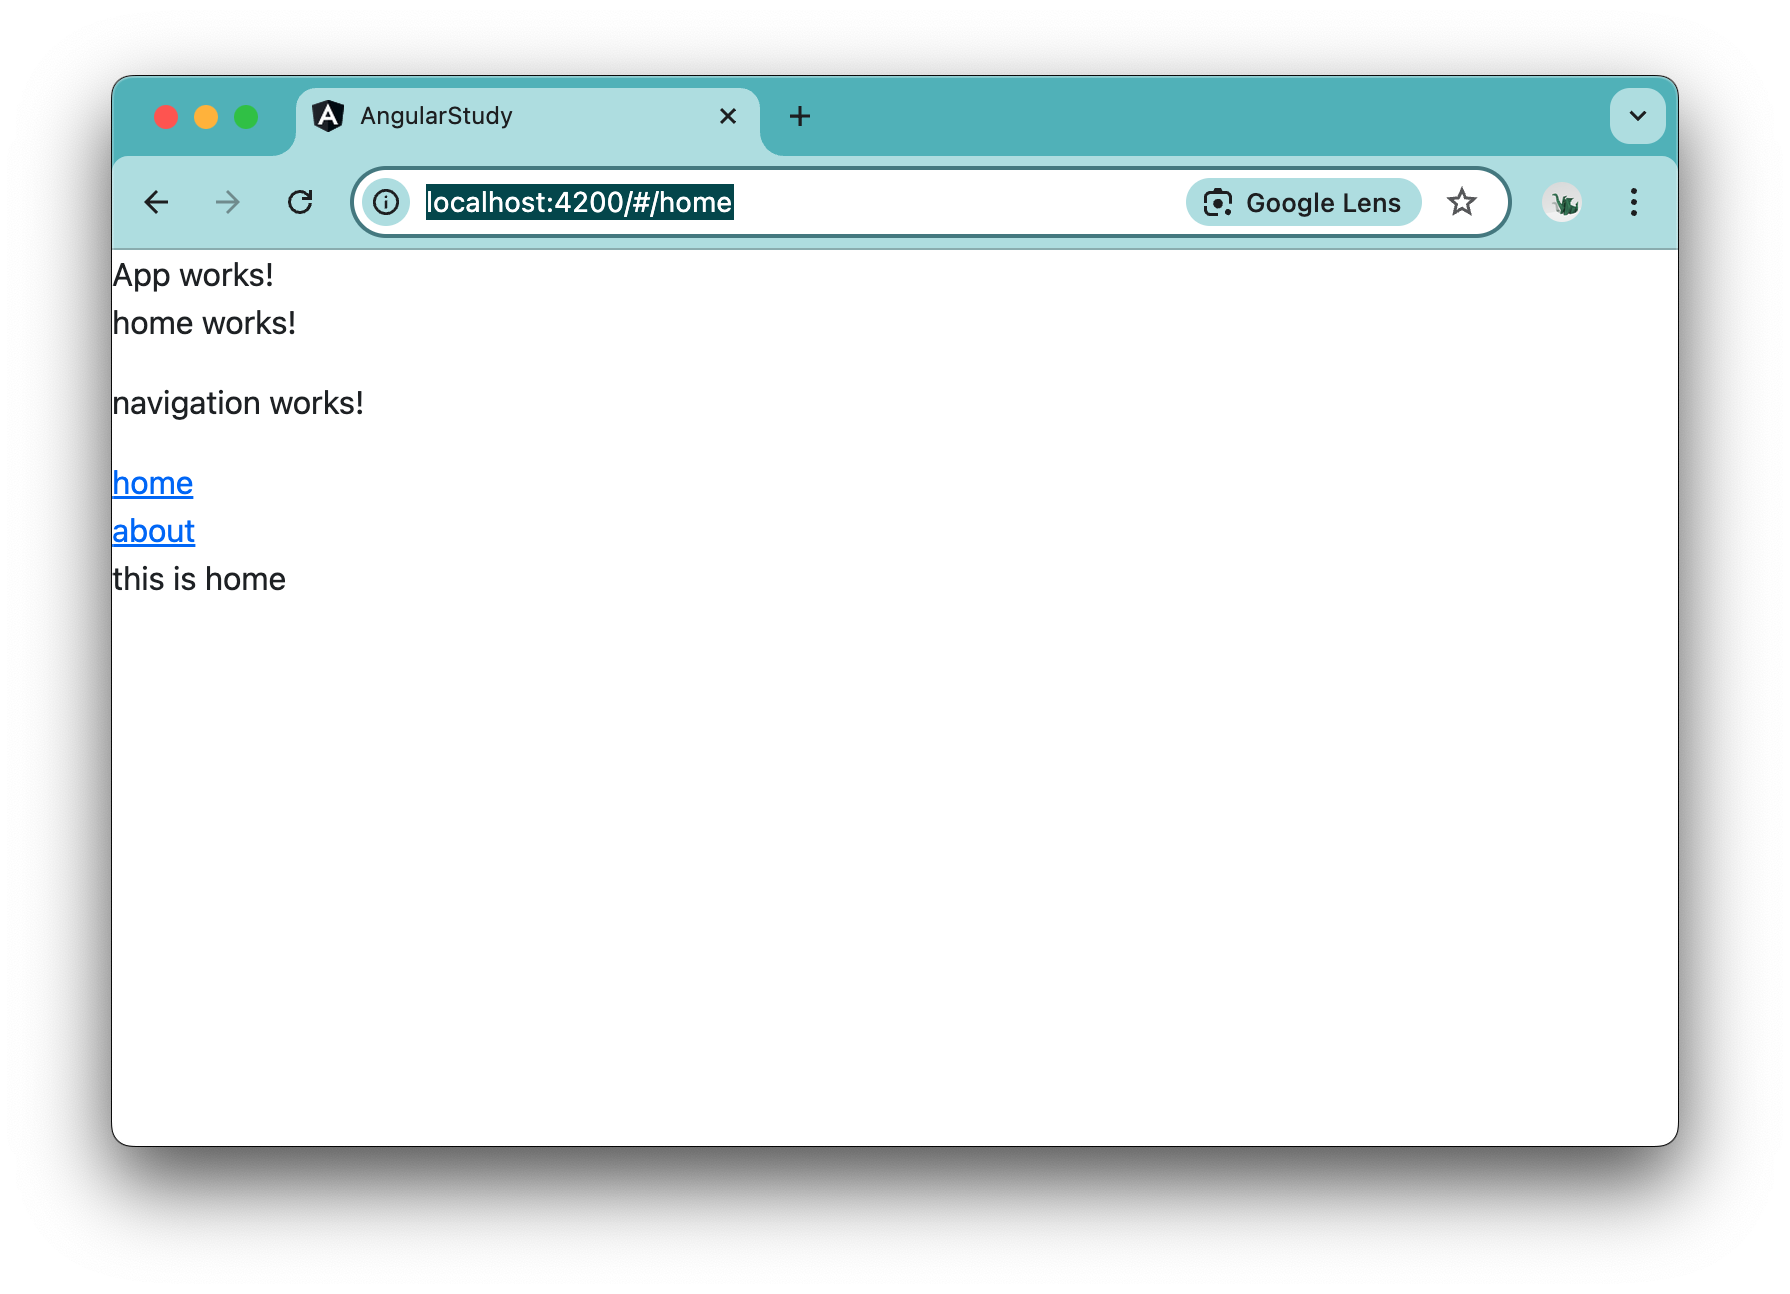The width and height of the screenshot is (1790, 1294).
Task: Click the green maximize traffic light
Action: coord(246,116)
